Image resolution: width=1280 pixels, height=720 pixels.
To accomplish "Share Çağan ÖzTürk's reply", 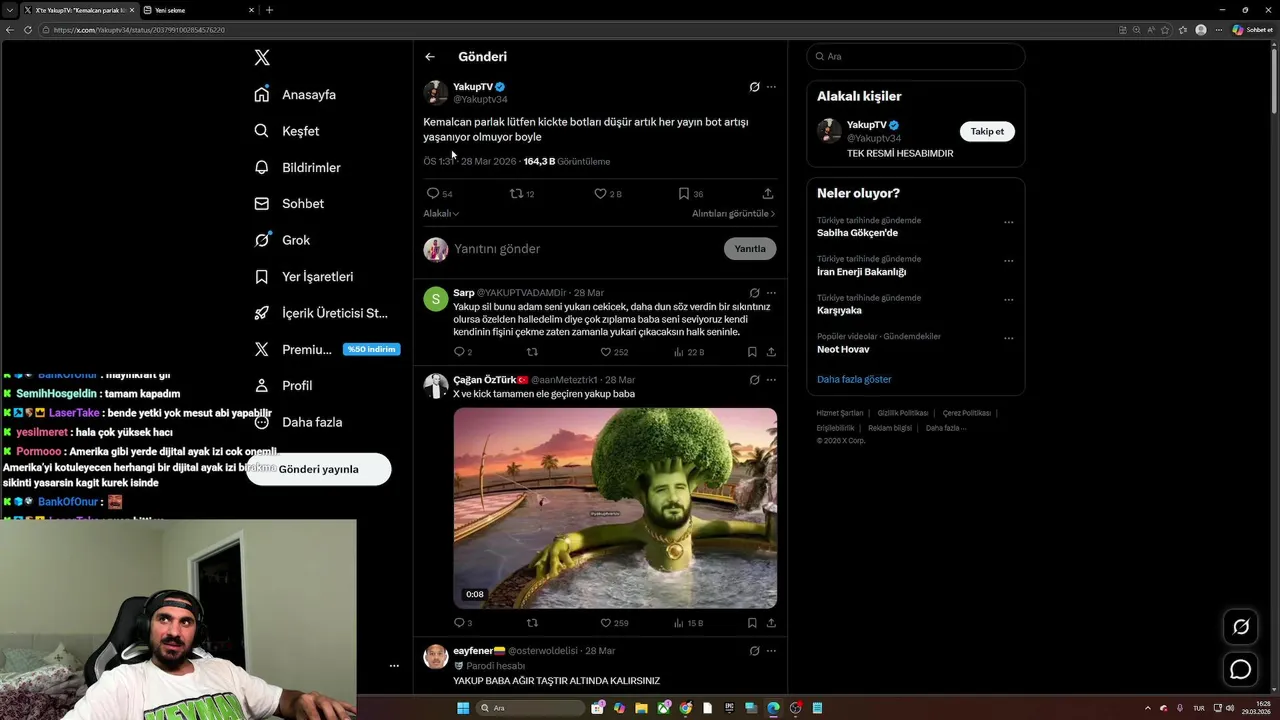I will pos(771,623).
